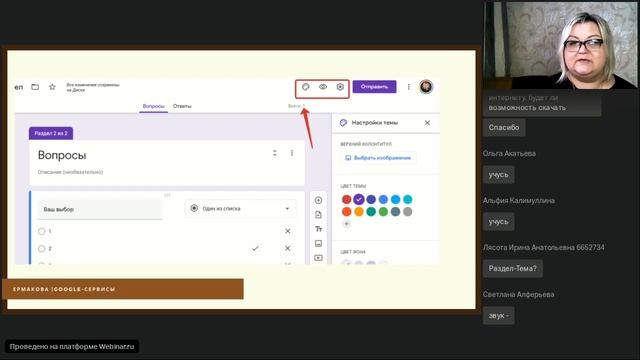Click the учусь message under Альфия Калимуллина

tap(499, 222)
